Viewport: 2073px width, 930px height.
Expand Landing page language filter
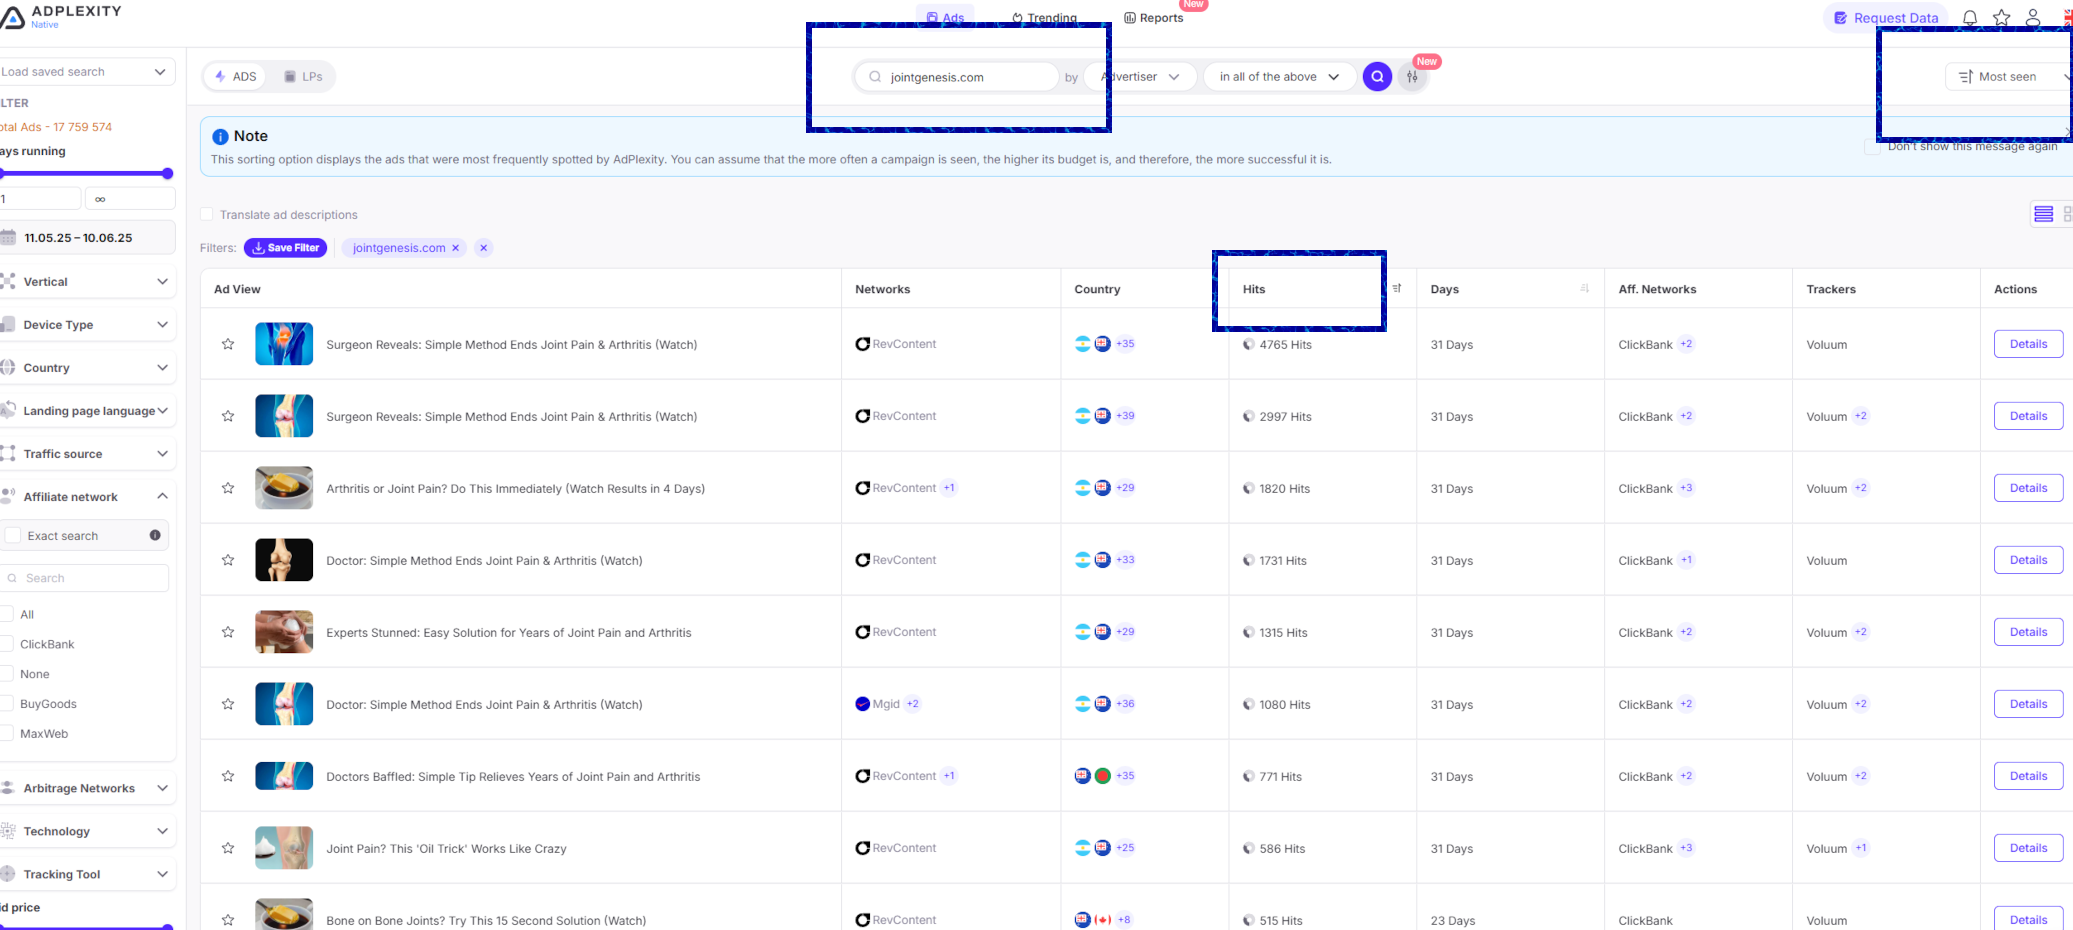[86, 411]
